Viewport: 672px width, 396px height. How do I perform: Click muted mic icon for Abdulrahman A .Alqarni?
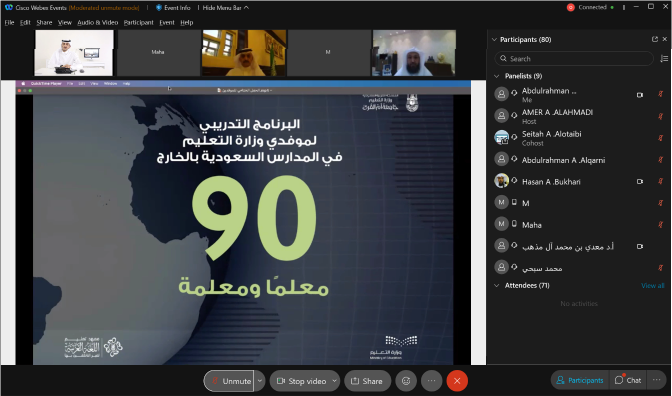tap(661, 160)
